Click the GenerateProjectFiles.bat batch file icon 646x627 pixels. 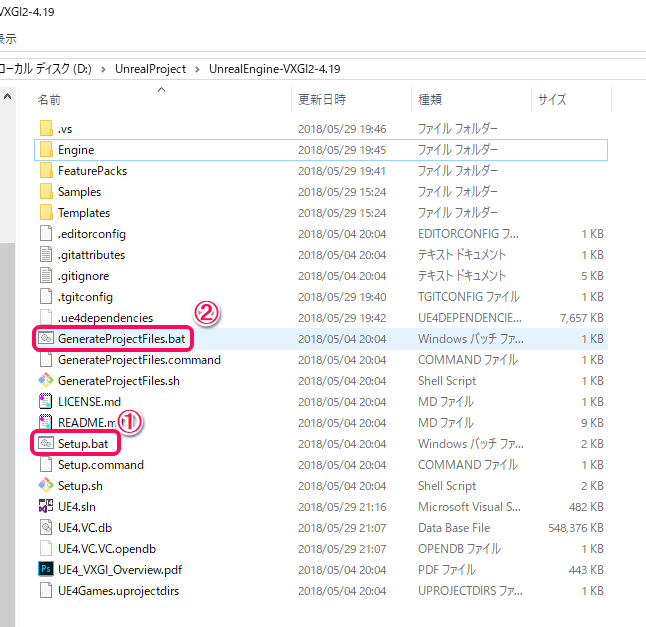point(46,339)
